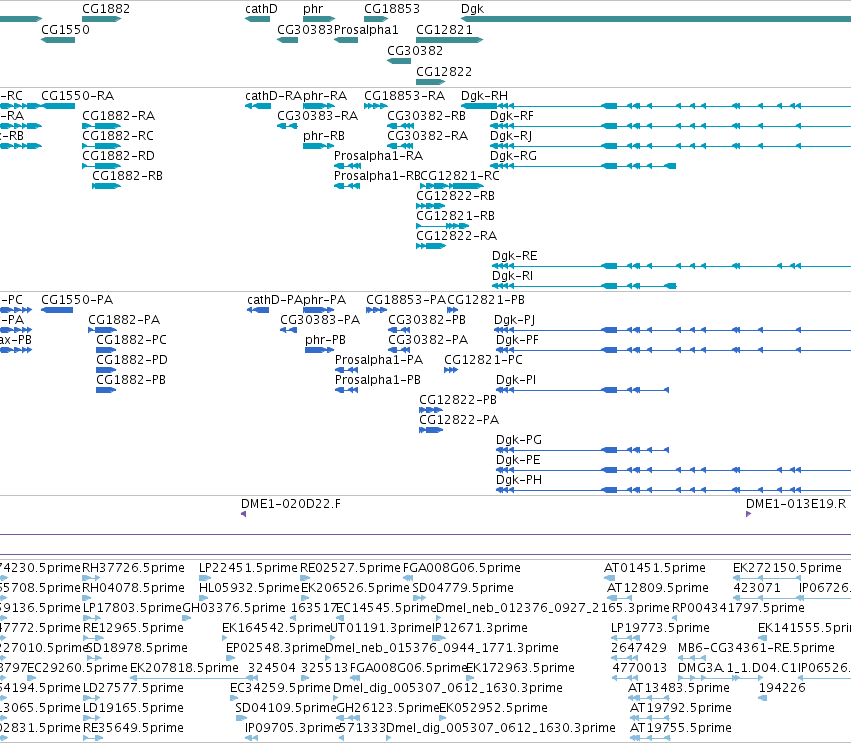Viewport: 851px width, 743px height.
Task: Select protein label Dgk-PJ
Action: 515,321
